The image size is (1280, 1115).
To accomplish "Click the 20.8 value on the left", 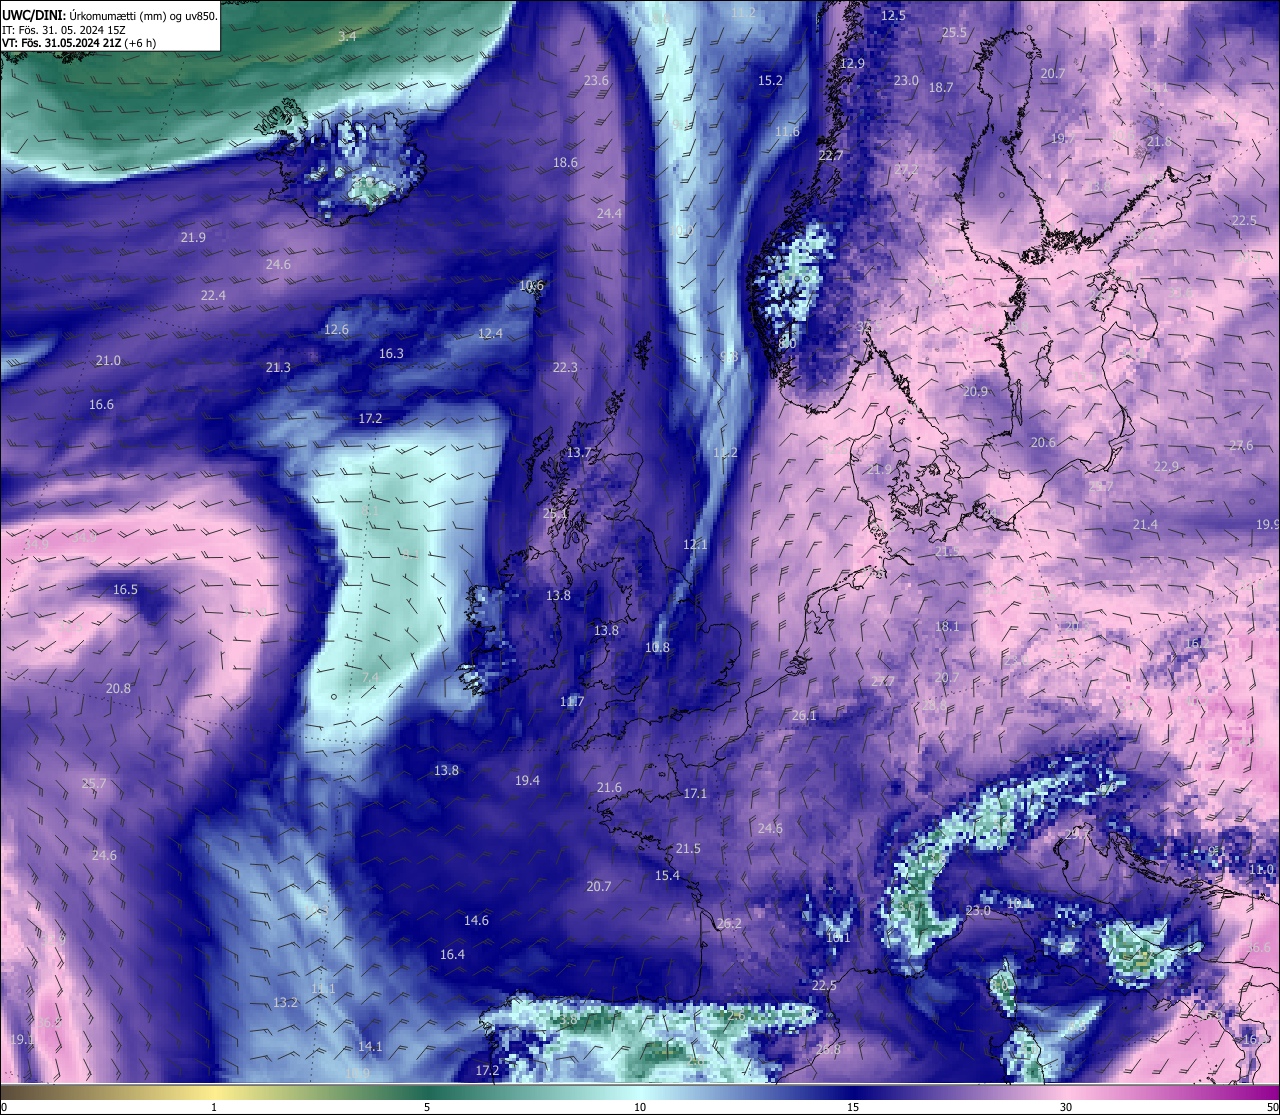I will tap(118, 689).
